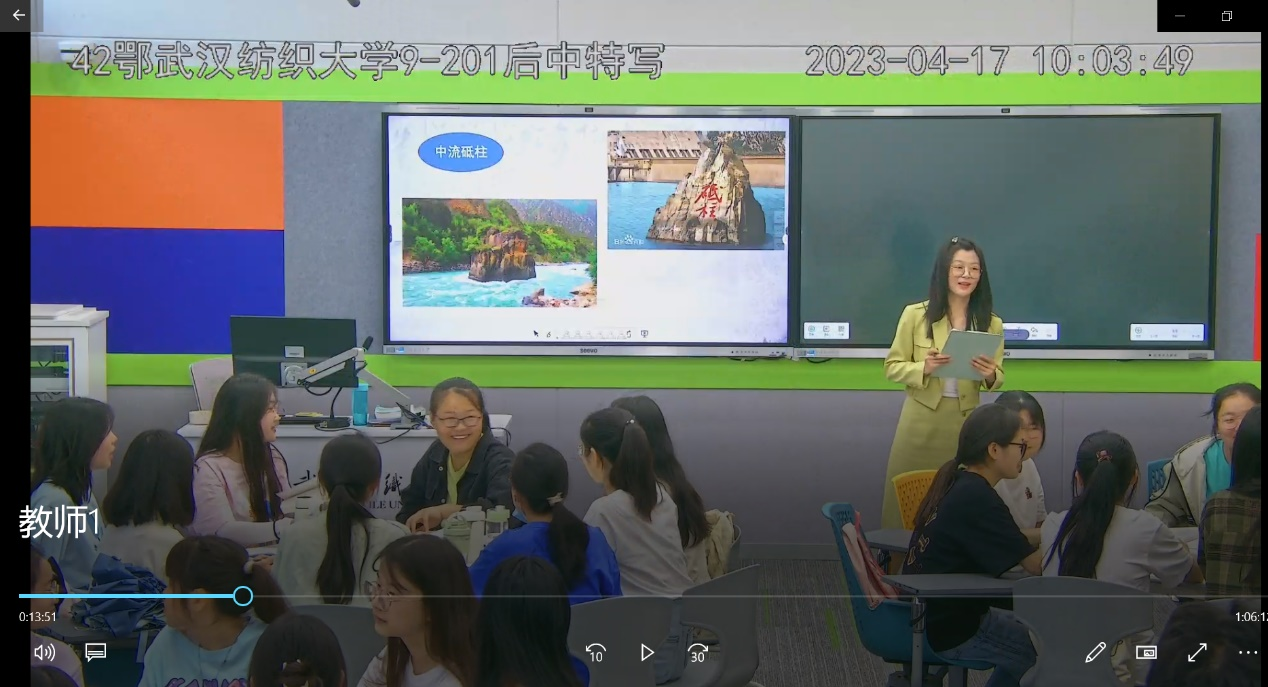The height and width of the screenshot is (687, 1268).
Task: Skip back 10 seconds
Action: pos(595,652)
